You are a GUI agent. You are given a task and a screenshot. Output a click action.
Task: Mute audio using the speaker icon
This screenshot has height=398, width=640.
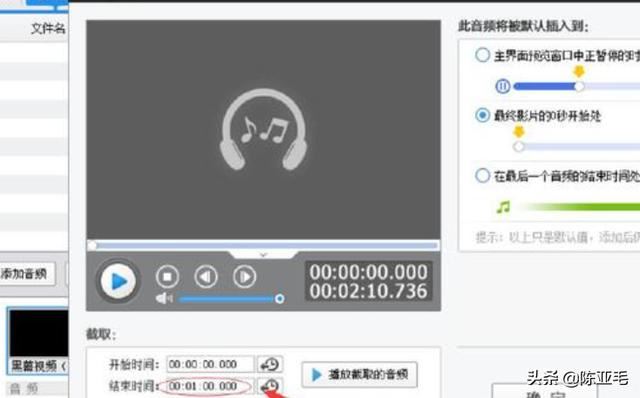pyautogui.click(x=164, y=298)
